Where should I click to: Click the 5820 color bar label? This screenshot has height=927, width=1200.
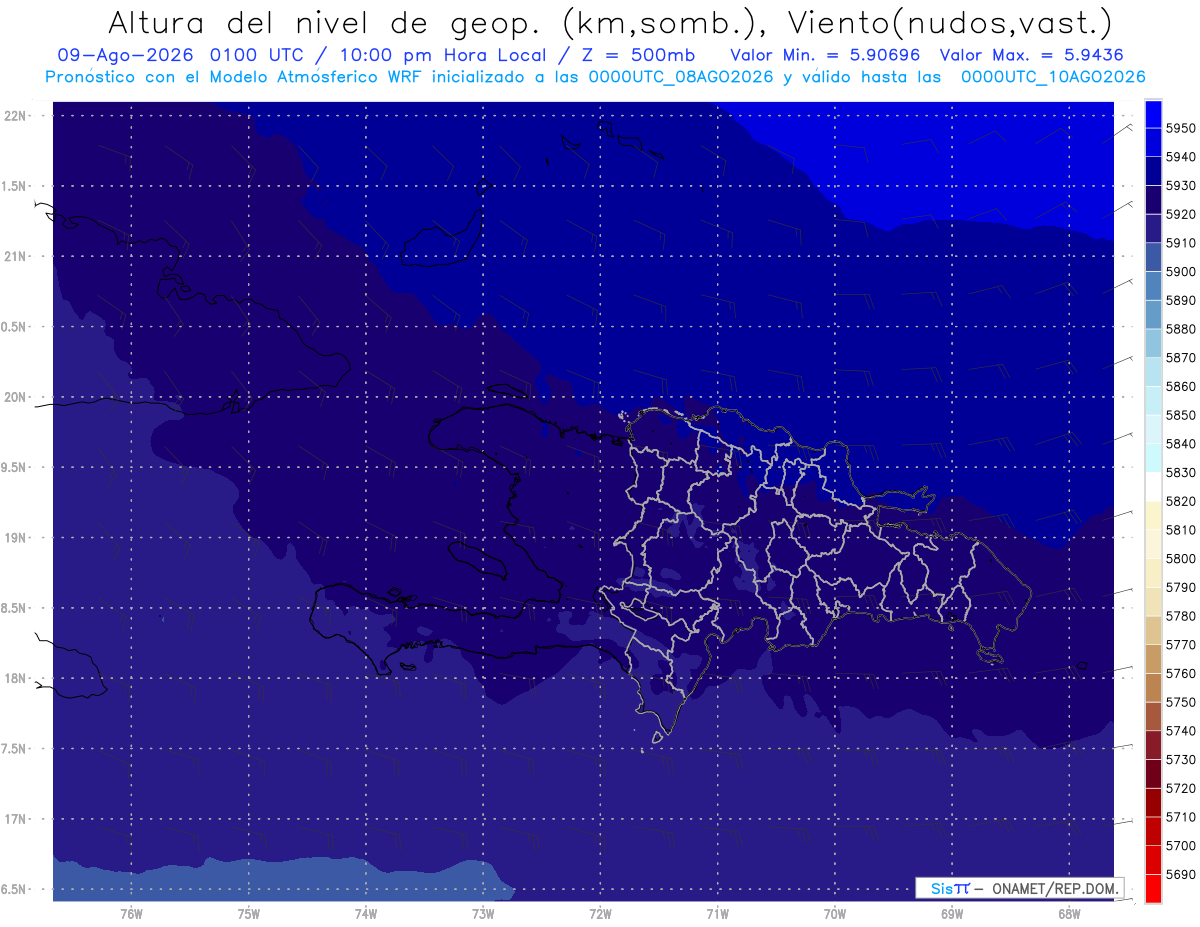1181,501
